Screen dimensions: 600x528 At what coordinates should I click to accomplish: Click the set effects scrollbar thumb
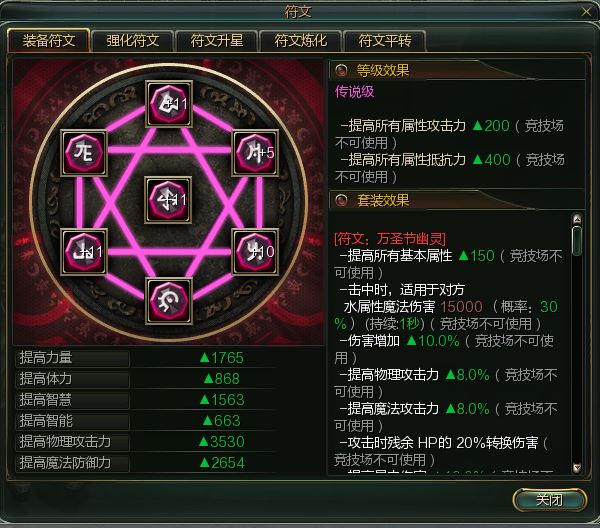[x=577, y=241]
